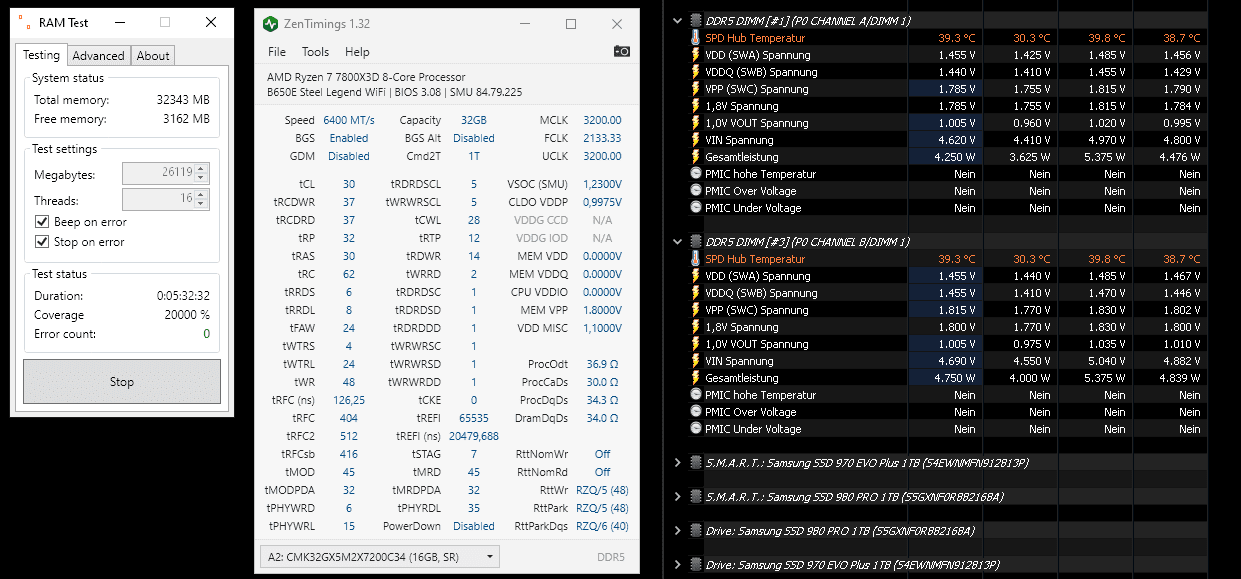This screenshot has height=579, width=1241.
Task: Open the Tools menu in ZenTimings
Action: click(x=315, y=52)
